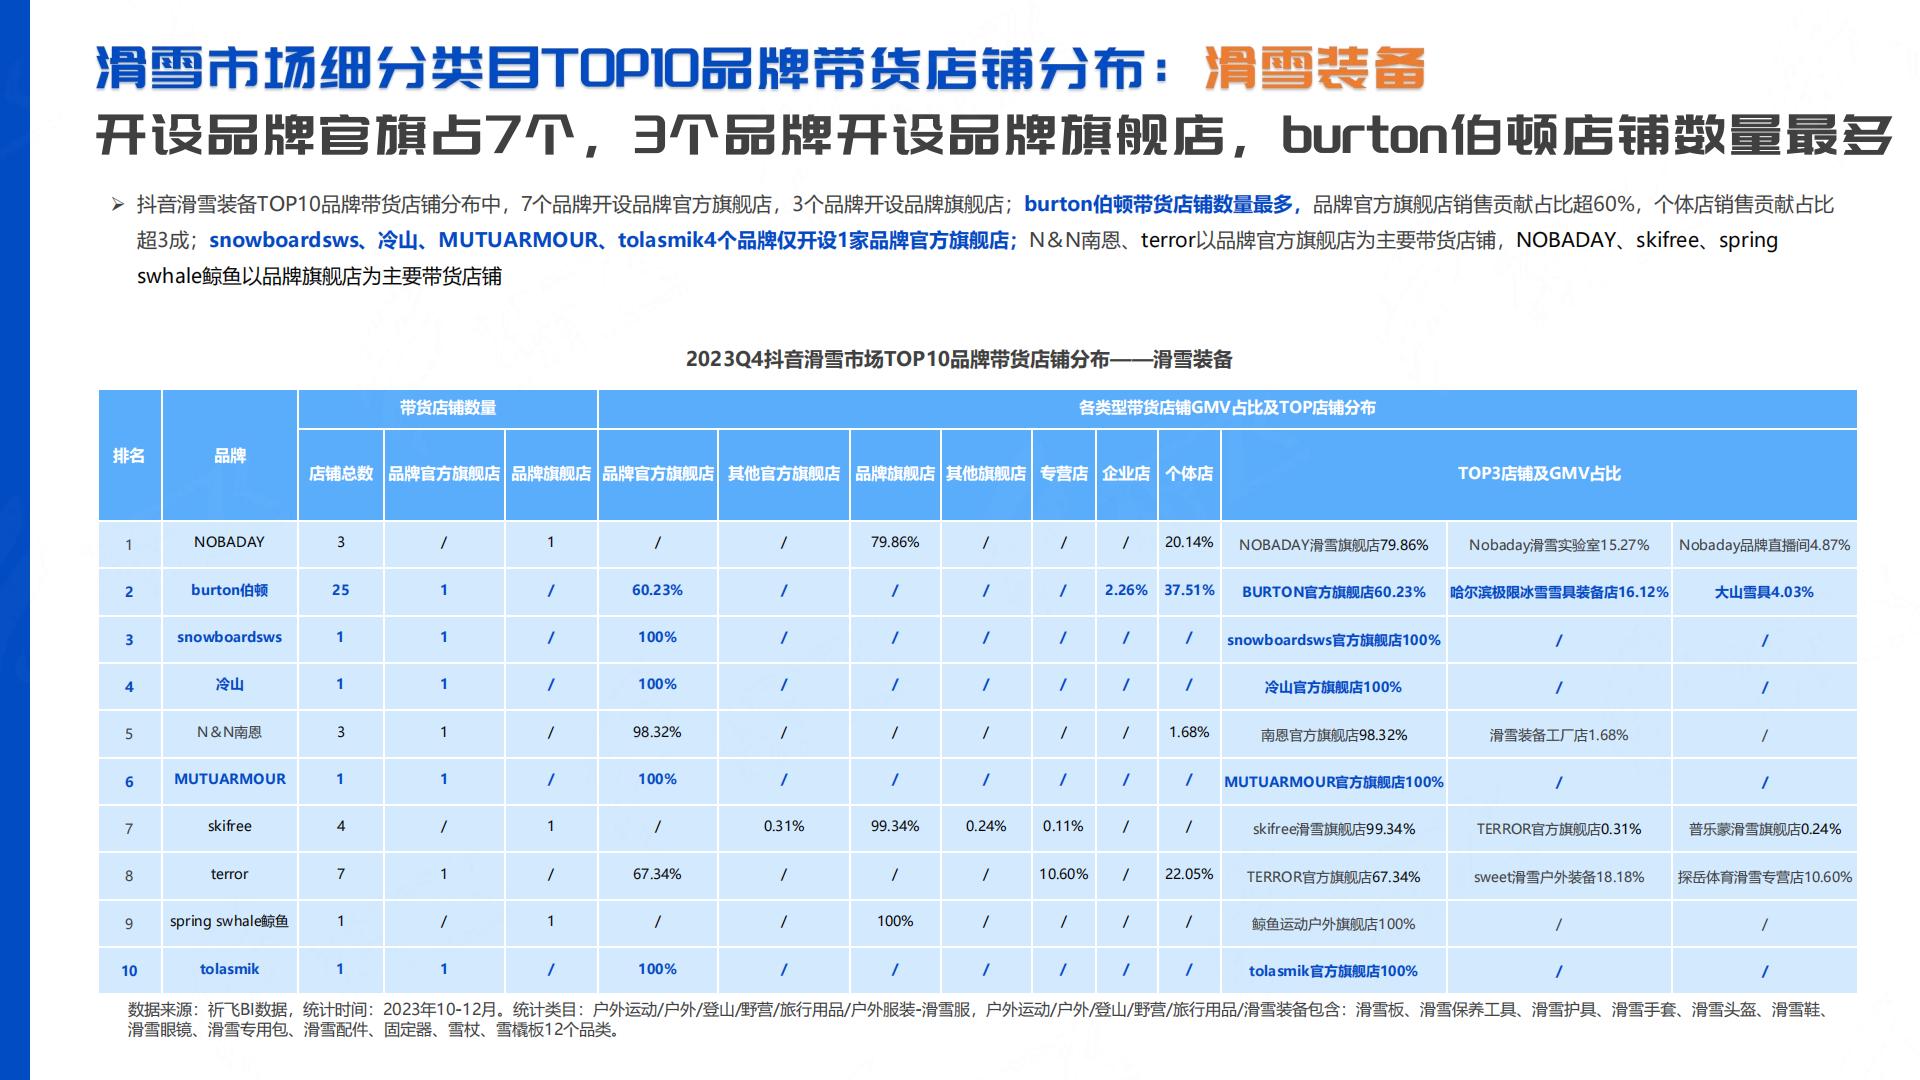
Task: Click the 98.32% value for N&N南恩
Action: click(x=657, y=732)
